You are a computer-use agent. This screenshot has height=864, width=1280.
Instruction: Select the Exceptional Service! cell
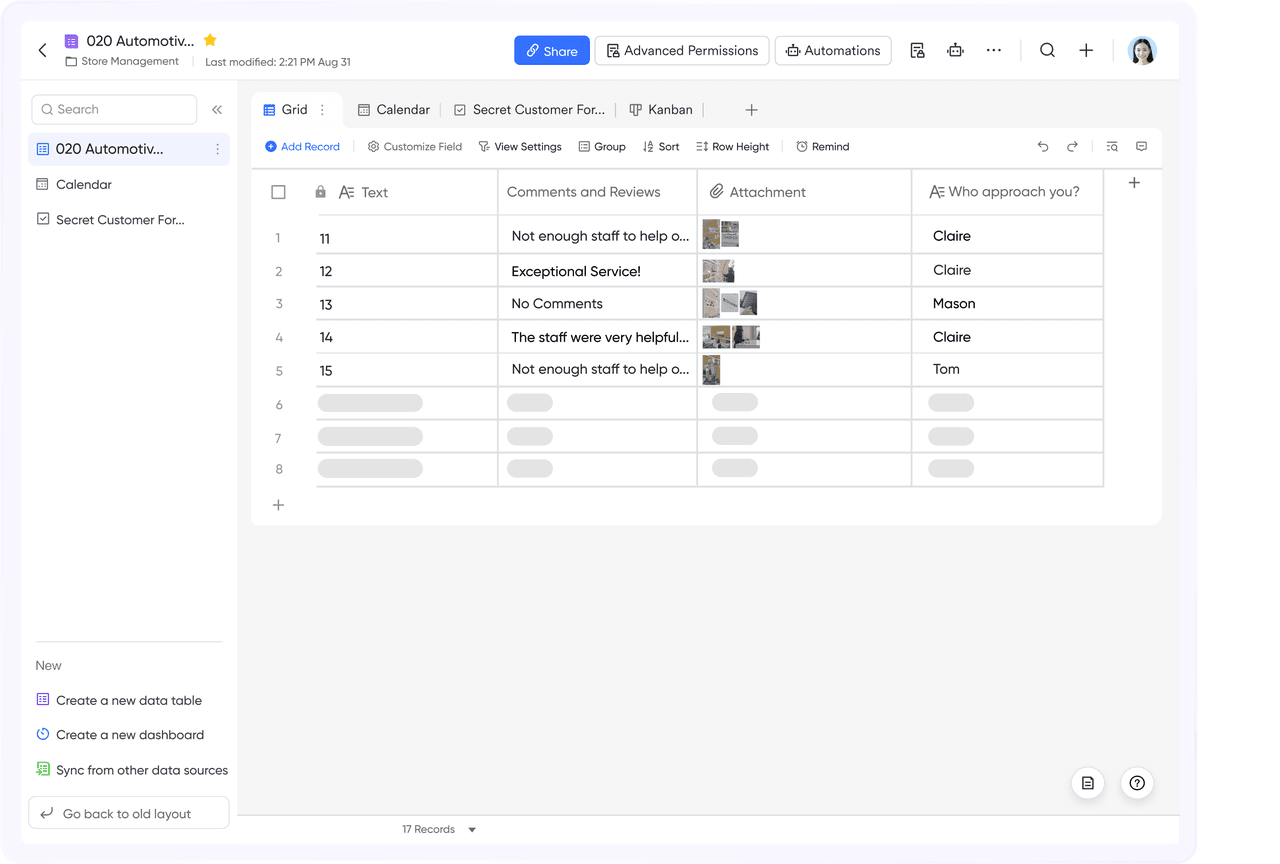pos(597,271)
